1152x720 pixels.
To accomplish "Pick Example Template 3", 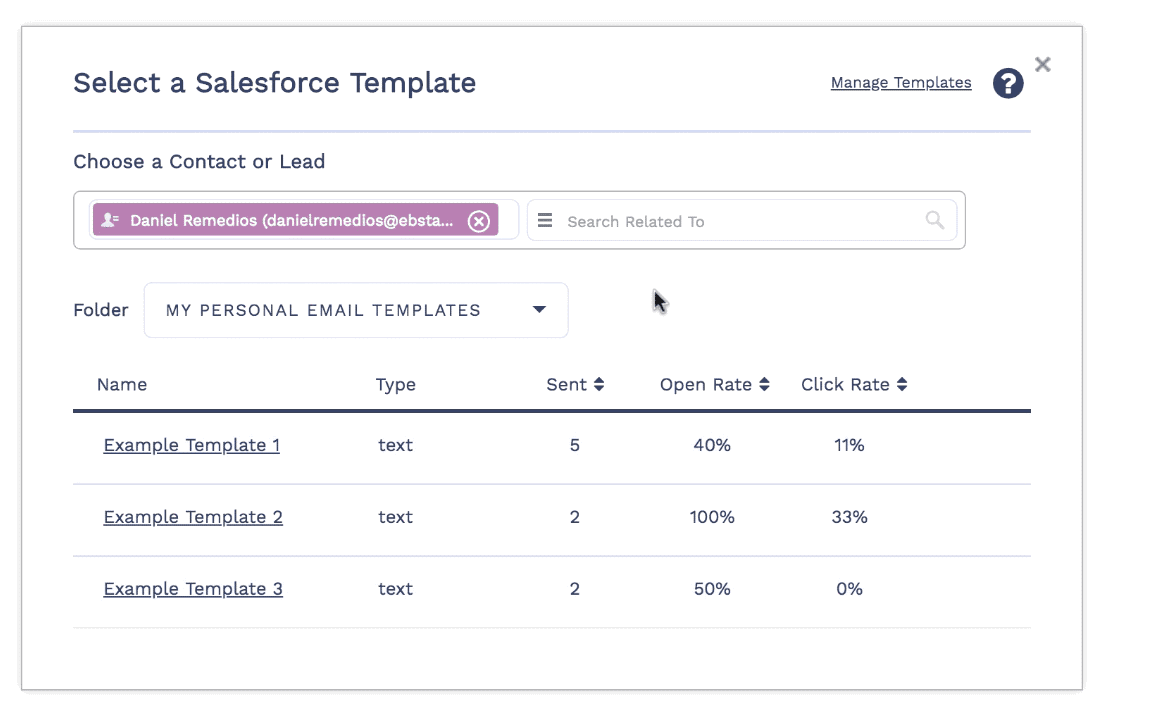I will (x=192, y=589).
